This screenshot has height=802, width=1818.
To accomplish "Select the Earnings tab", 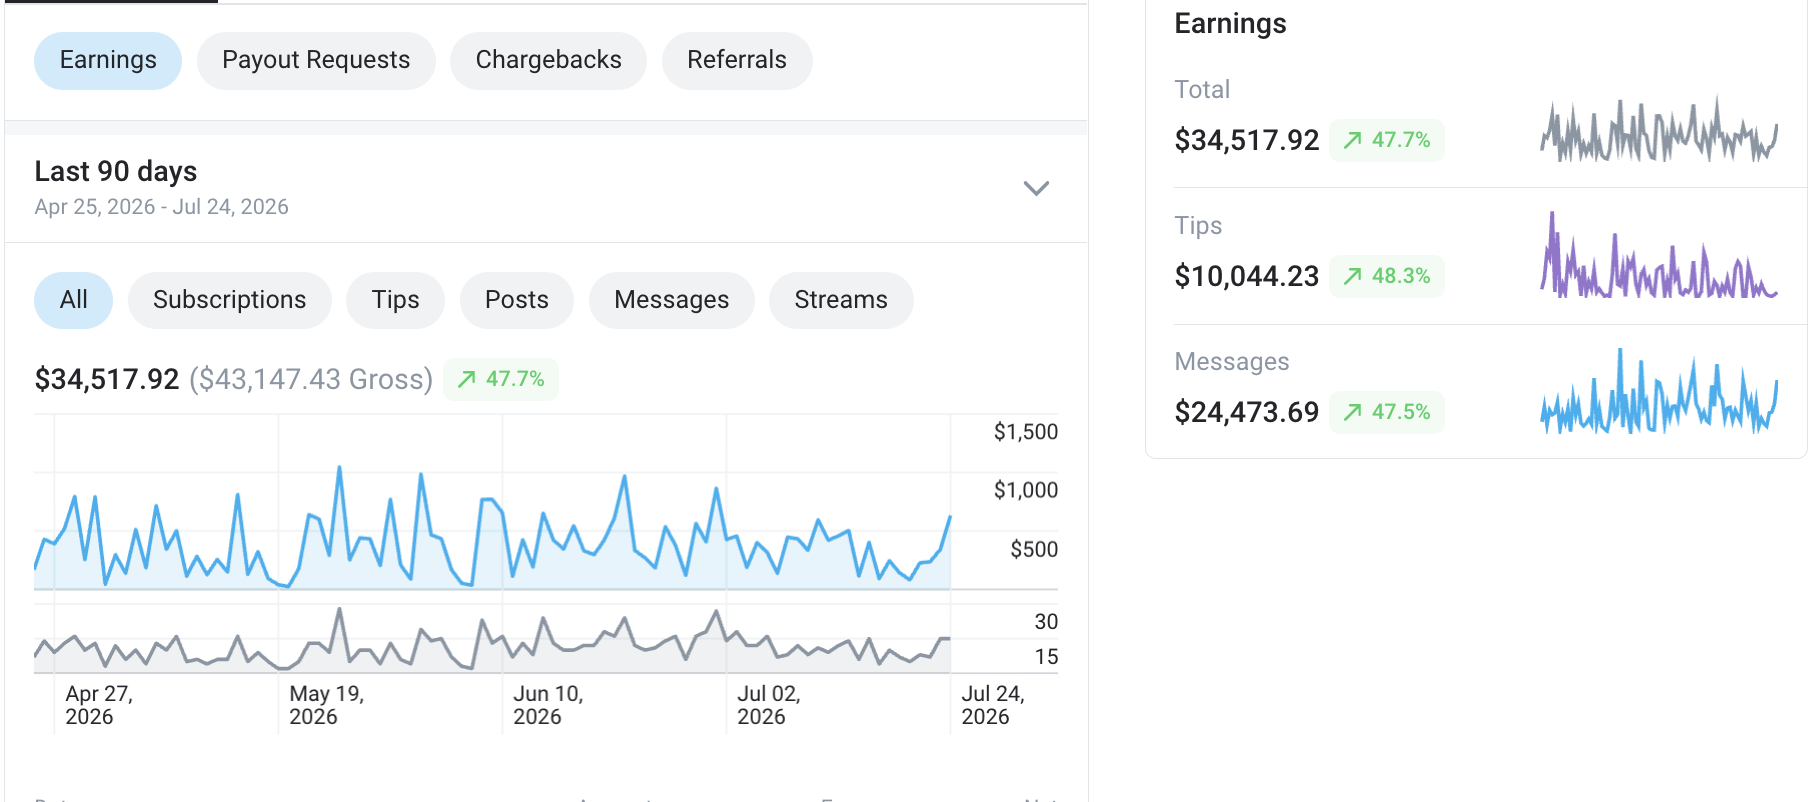I will click(108, 60).
